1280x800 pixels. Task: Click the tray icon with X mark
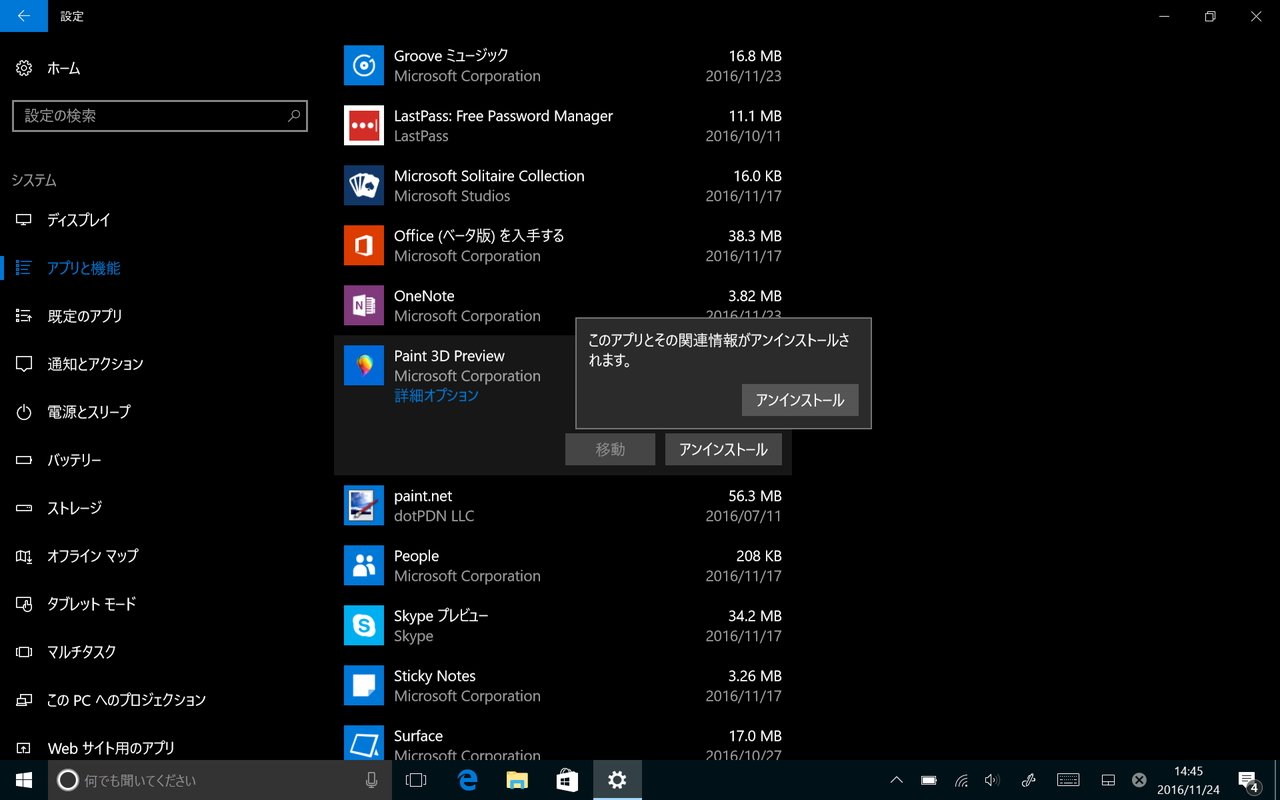1139,780
